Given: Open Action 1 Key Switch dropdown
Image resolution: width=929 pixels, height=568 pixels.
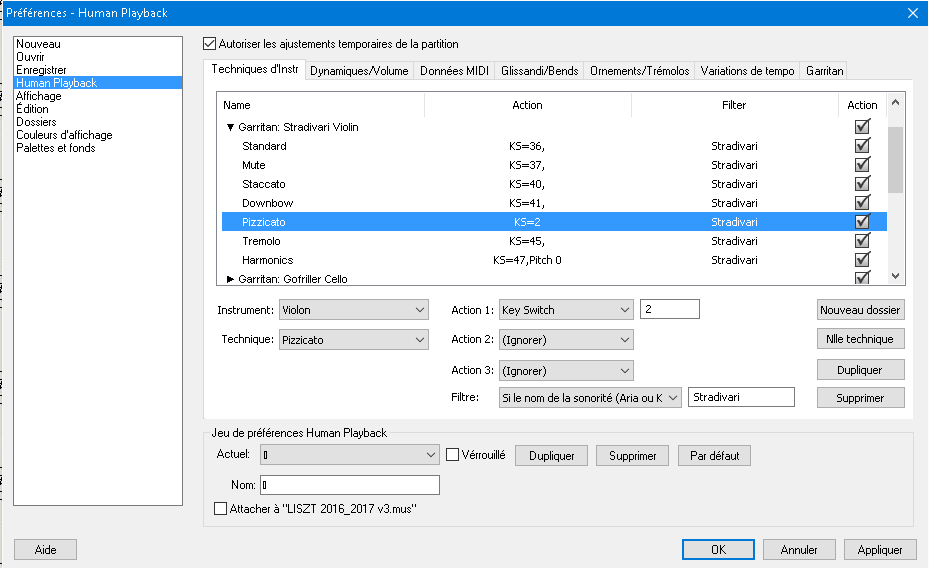Looking at the screenshot, I should [566, 310].
